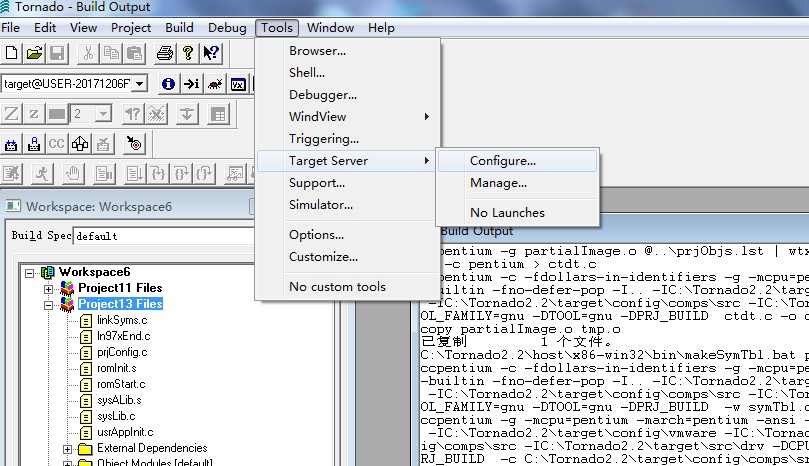
Task: Choose Support... from the Tools menu
Action: tap(347, 183)
